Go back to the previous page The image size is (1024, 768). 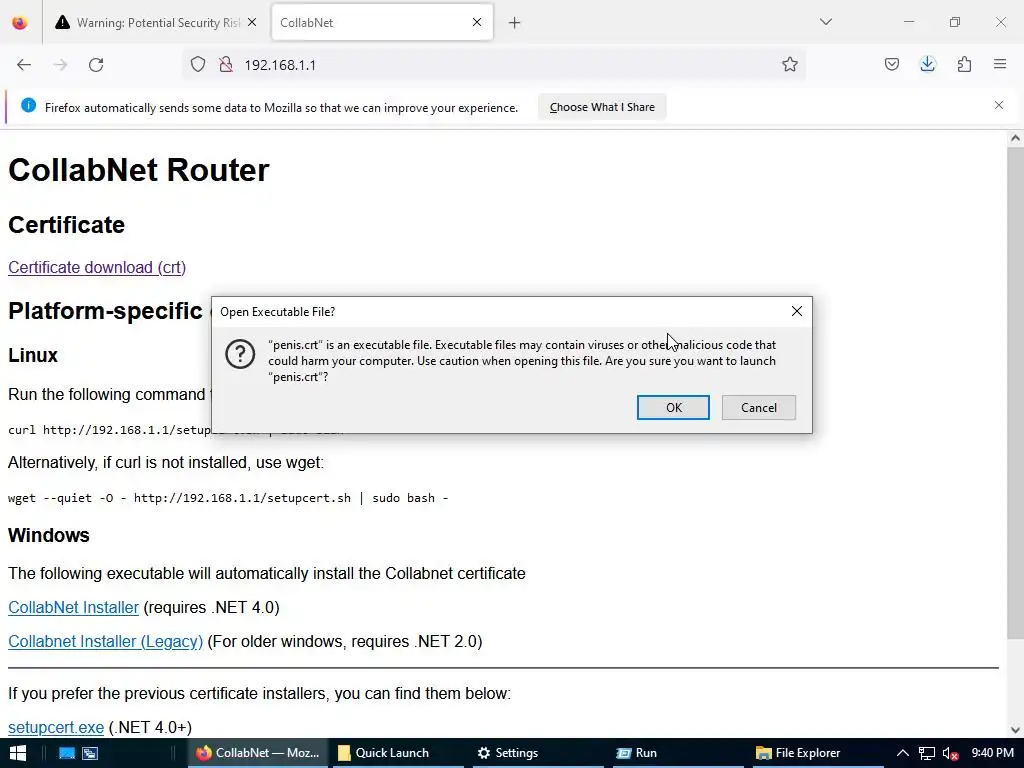tap(24, 65)
